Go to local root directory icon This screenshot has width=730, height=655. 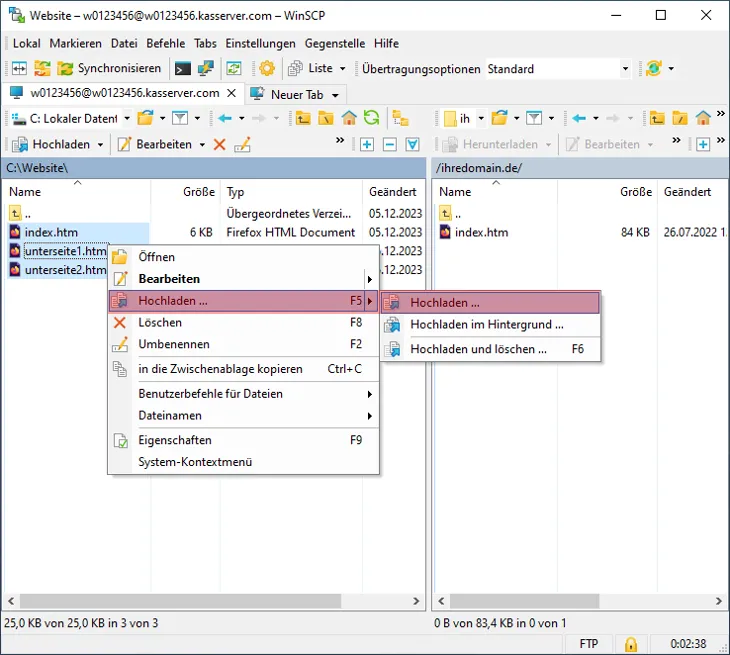(x=326, y=118)
